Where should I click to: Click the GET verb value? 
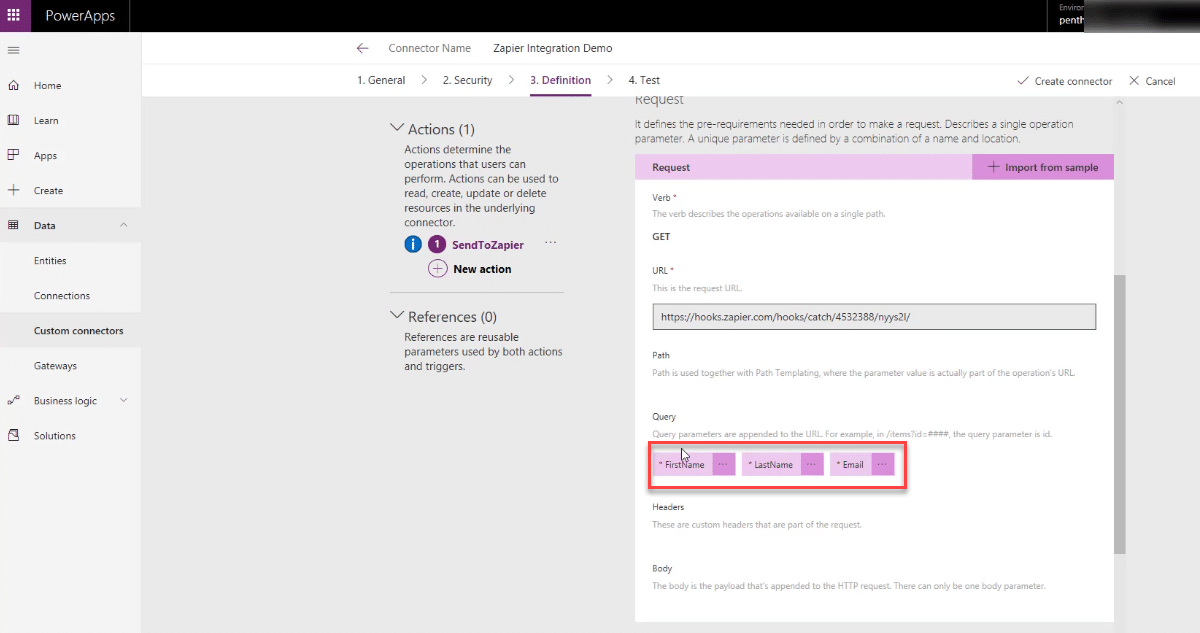point(661,237)
